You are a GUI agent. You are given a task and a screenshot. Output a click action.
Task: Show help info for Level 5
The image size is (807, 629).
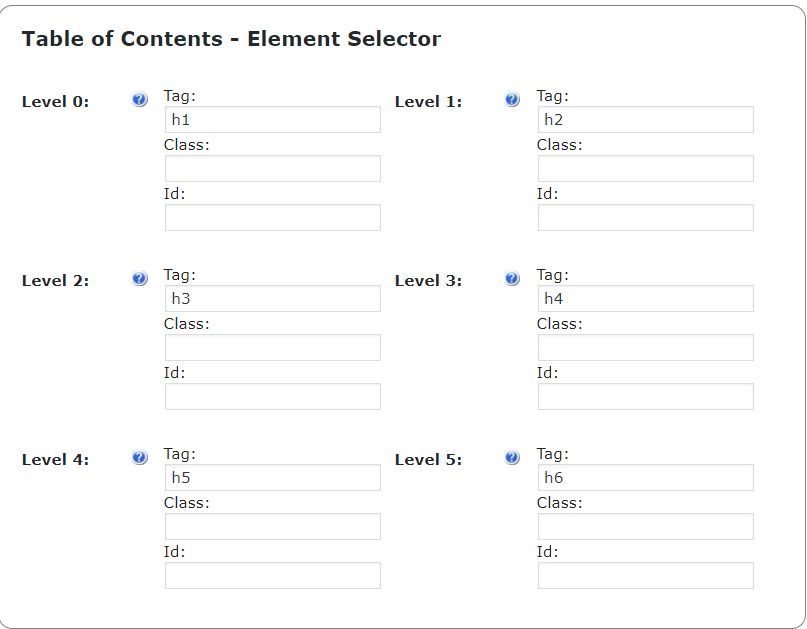(512, 458)
